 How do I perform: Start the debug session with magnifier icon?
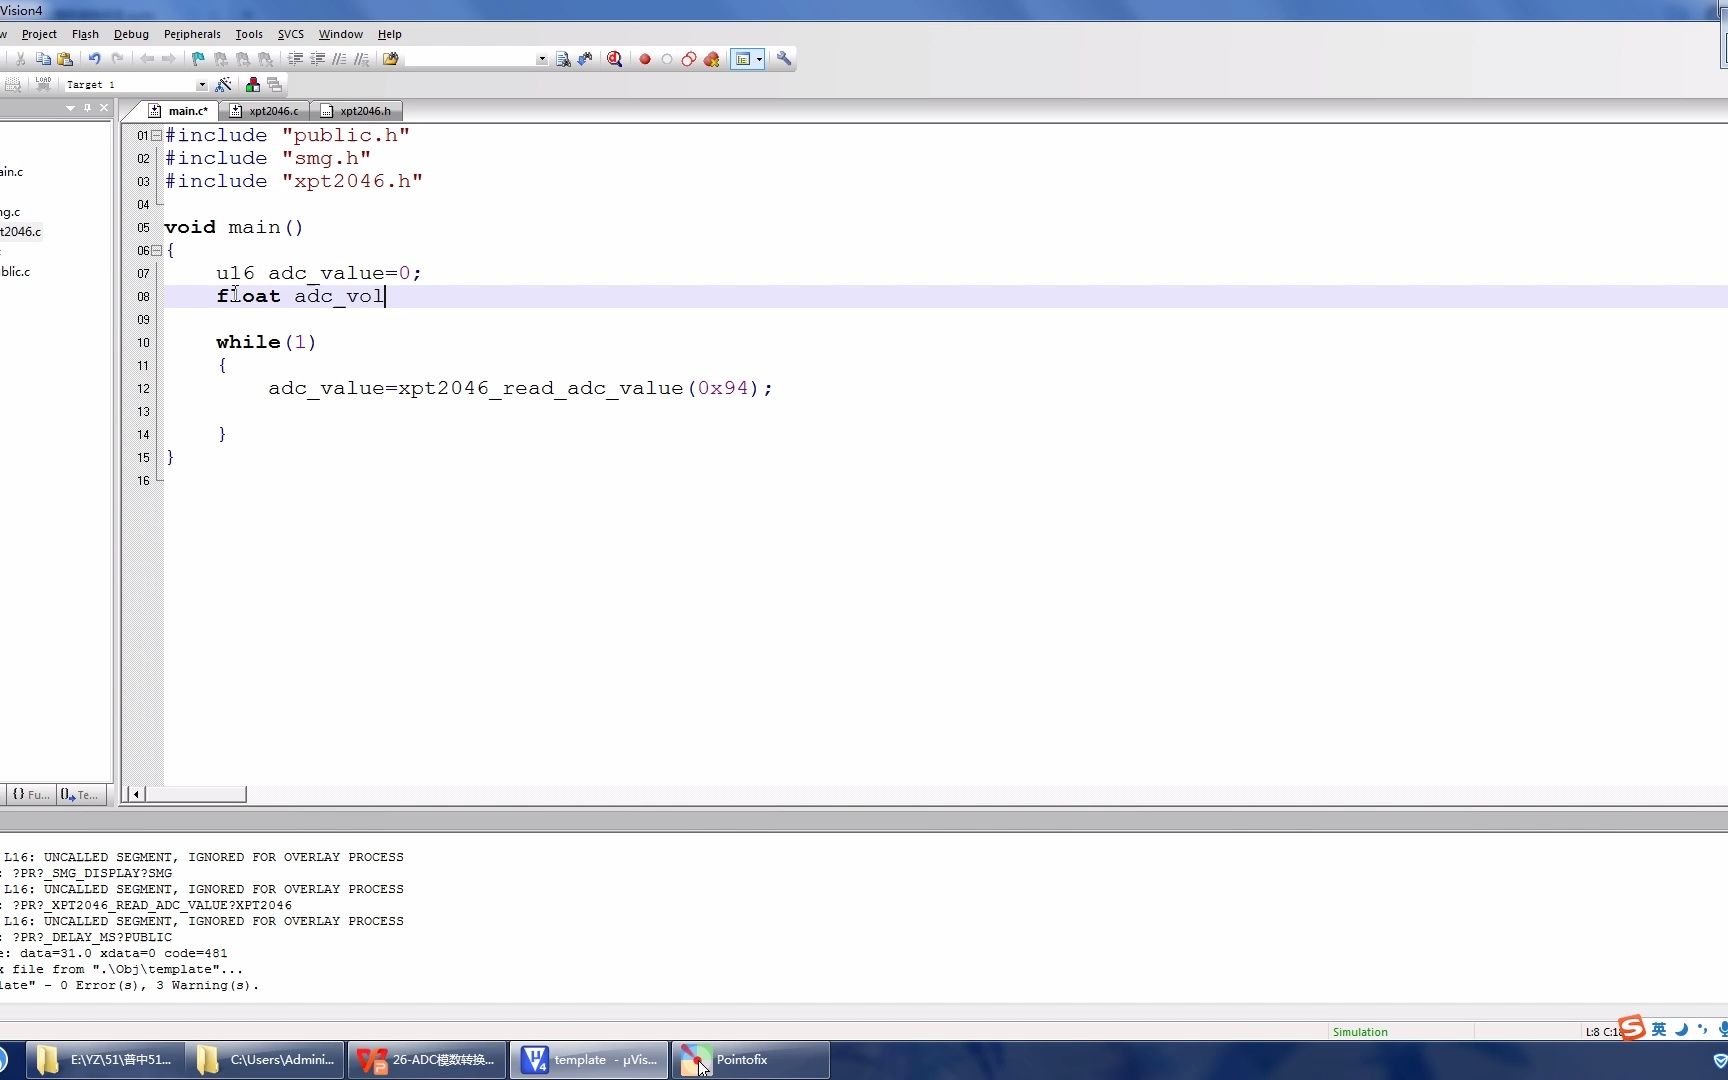click(615, 59)
